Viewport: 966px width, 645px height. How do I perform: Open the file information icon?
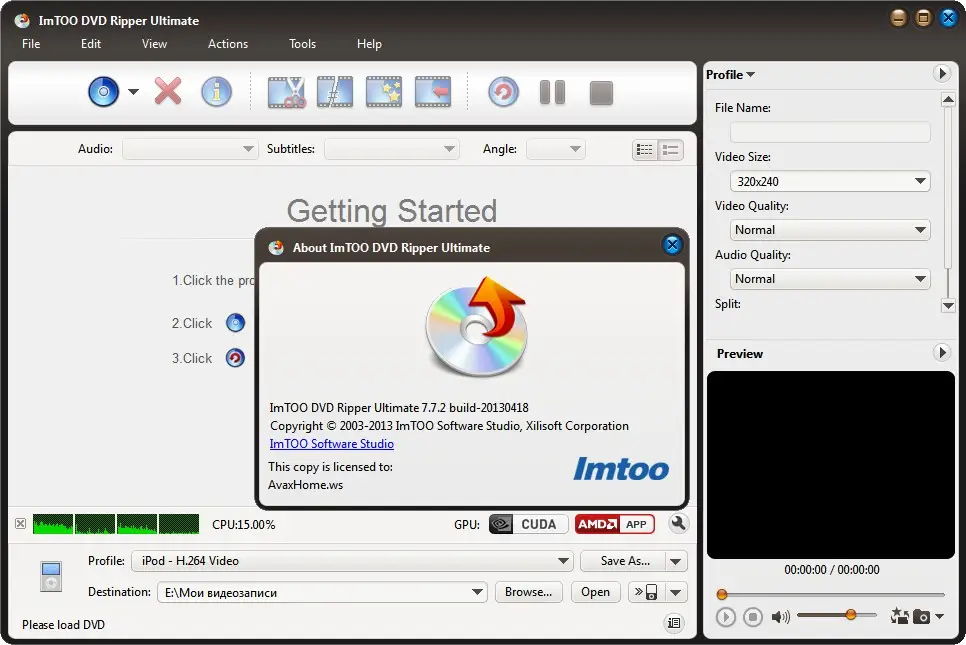216,92
